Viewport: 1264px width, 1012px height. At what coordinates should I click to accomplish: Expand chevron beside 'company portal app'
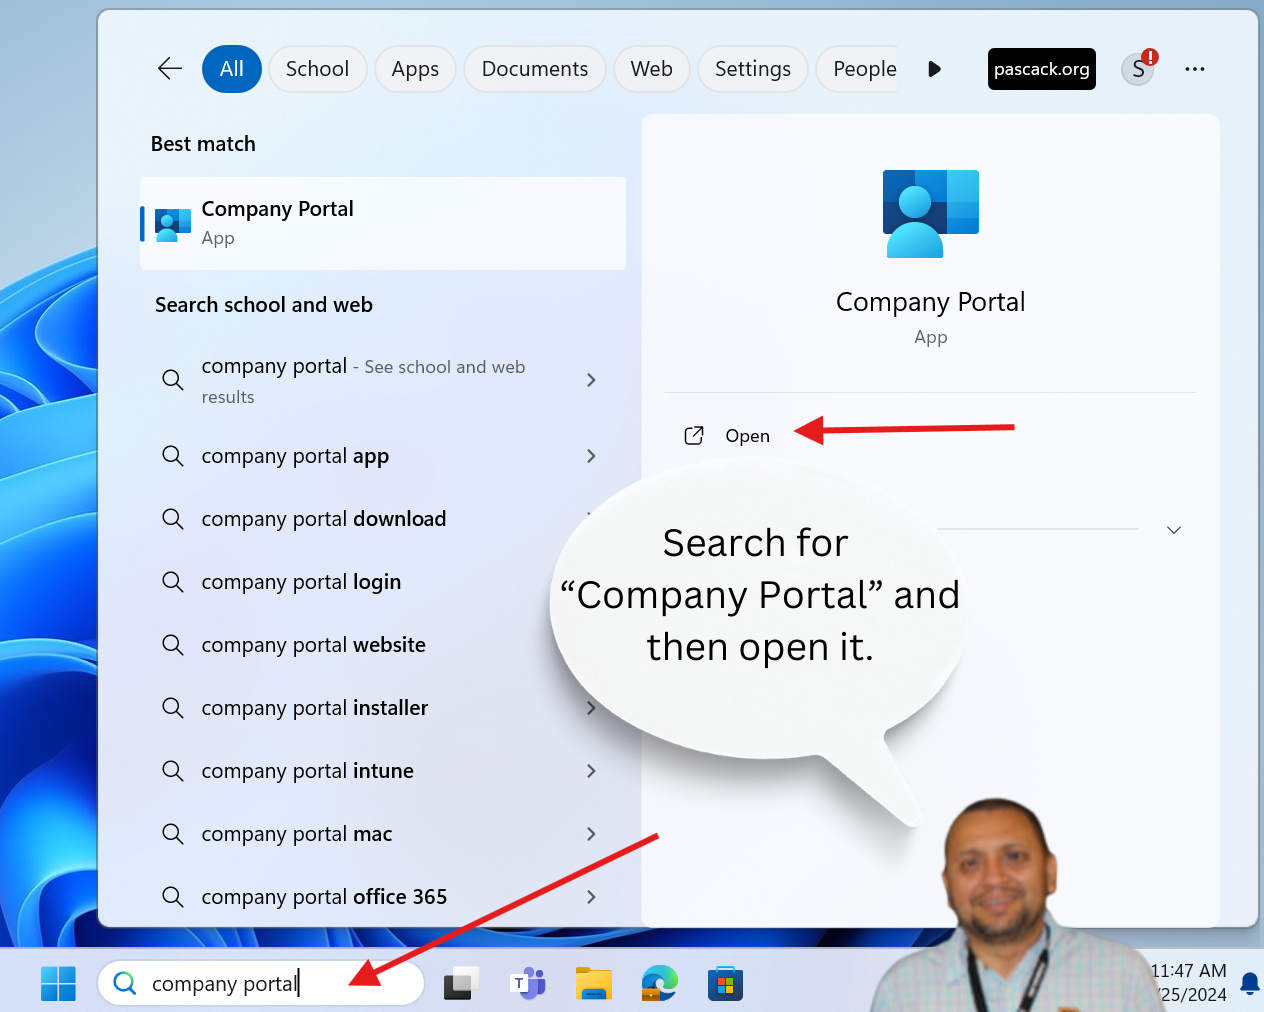point(591,456)
